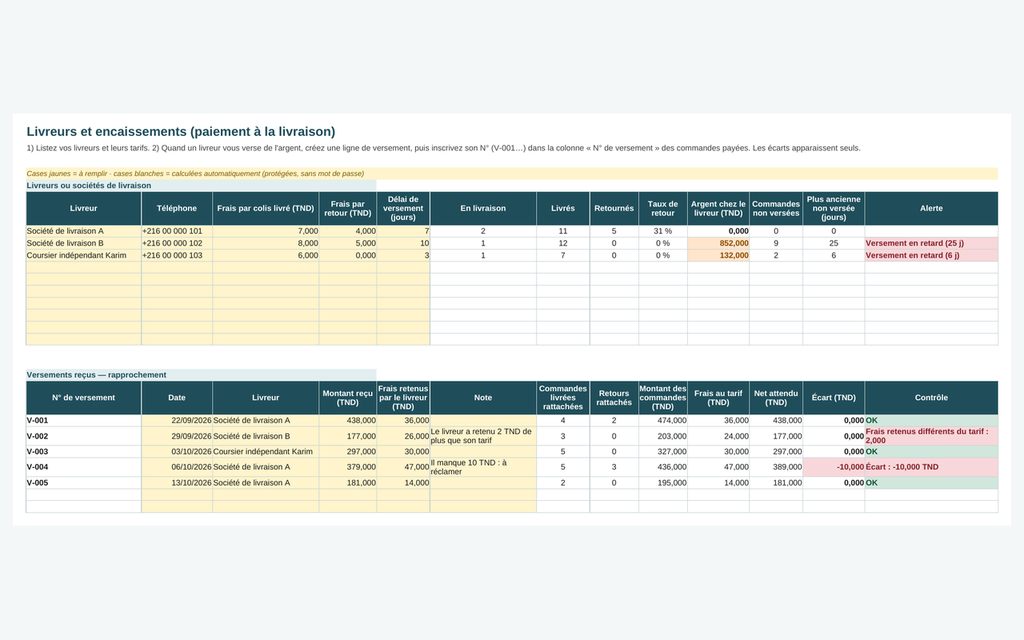1024x640 pixels.
Task: Click 'Argent chez le livreur (TND)' header
Action: point(718,208)
